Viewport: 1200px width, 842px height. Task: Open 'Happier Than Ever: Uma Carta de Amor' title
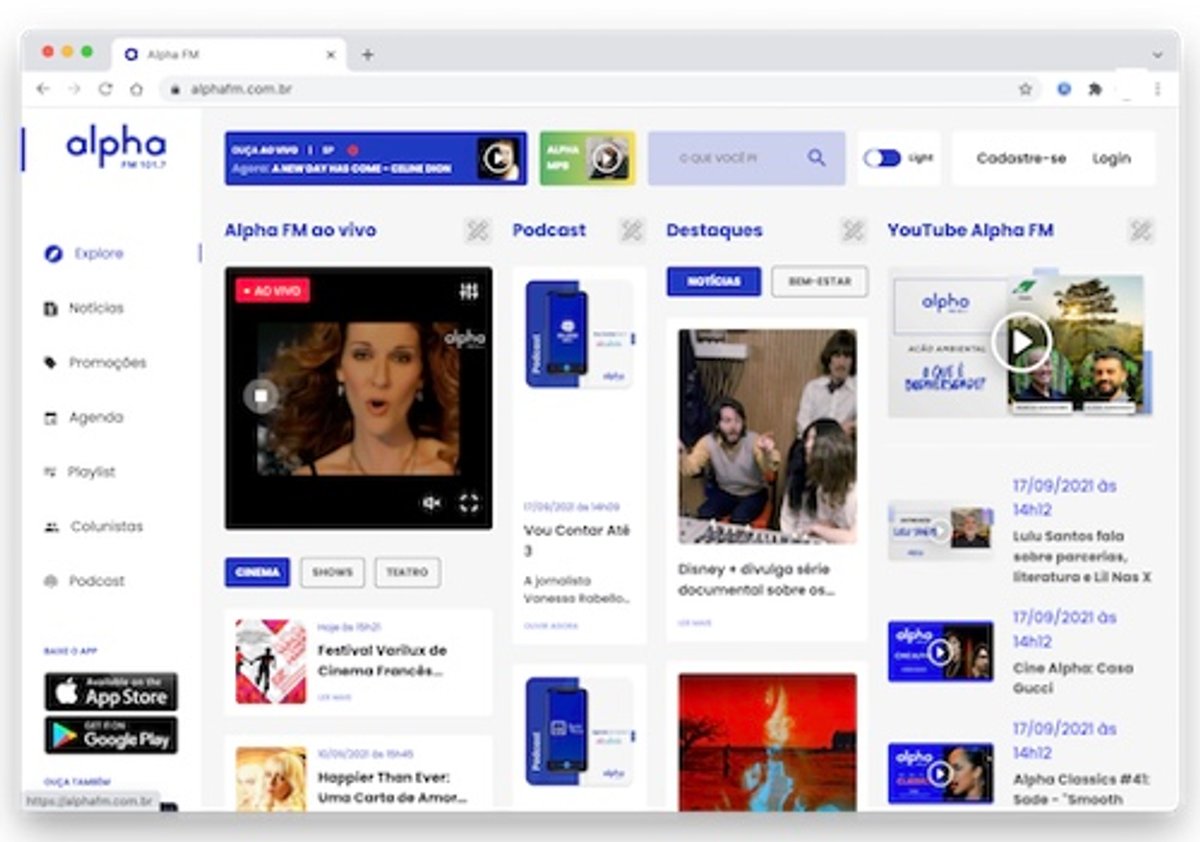pyautogui.click(x=392, y=787)
